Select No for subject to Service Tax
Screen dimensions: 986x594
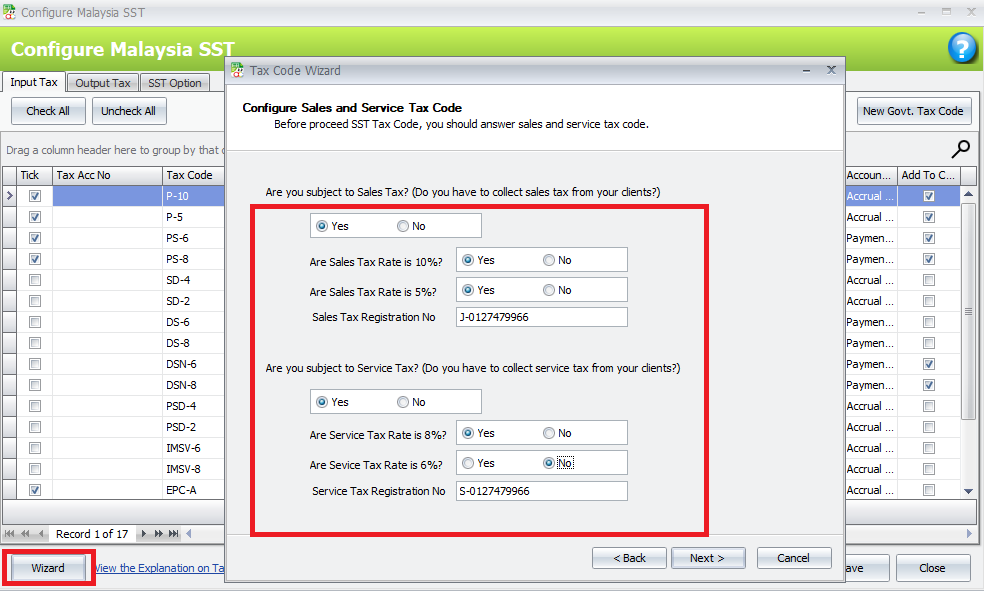pyautogui.click(x=403, y=402)
